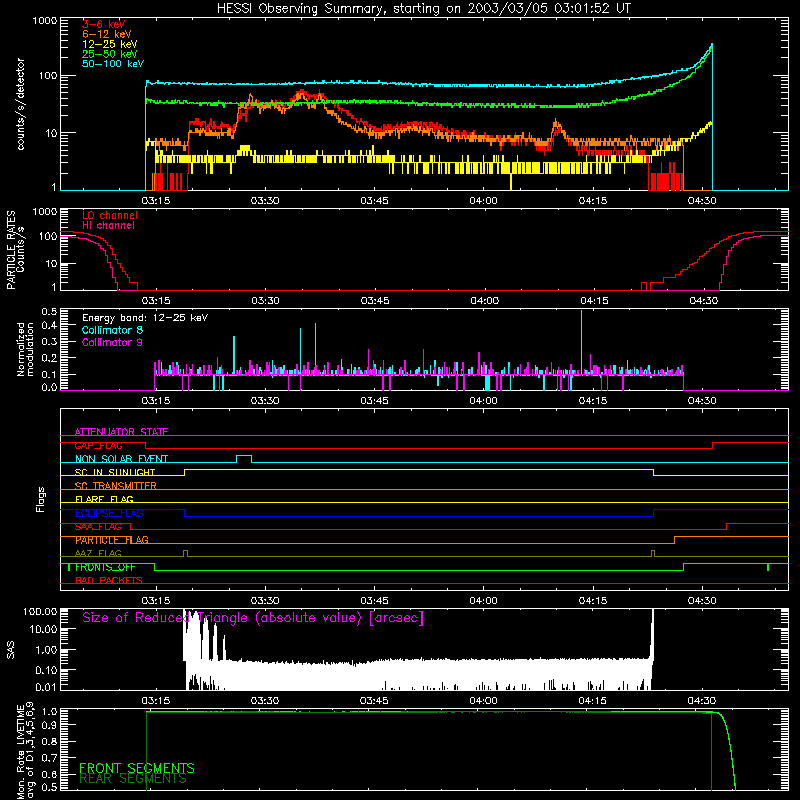Select the yellow 12-25 keV count-rate legend entry
This screenshot has height=800, width=800.
click(x=110, y=44)
